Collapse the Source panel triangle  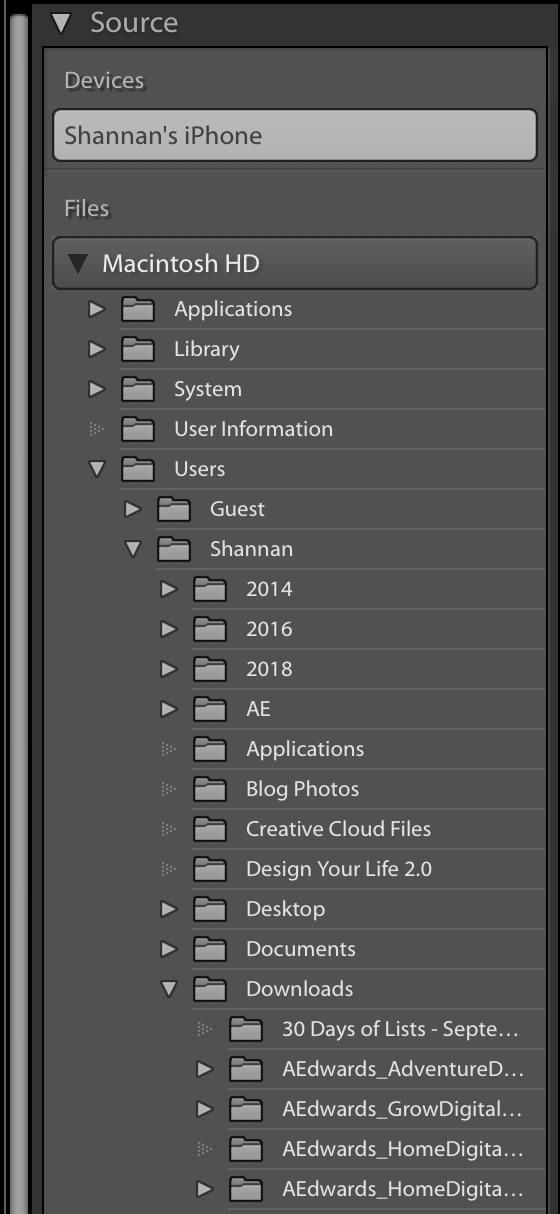pos(63,22)
